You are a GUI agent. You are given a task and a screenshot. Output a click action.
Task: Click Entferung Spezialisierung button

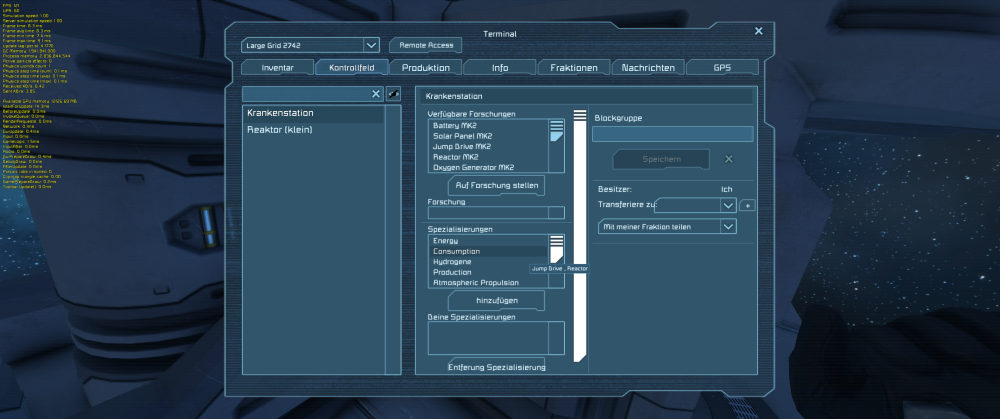coord(496,367)
